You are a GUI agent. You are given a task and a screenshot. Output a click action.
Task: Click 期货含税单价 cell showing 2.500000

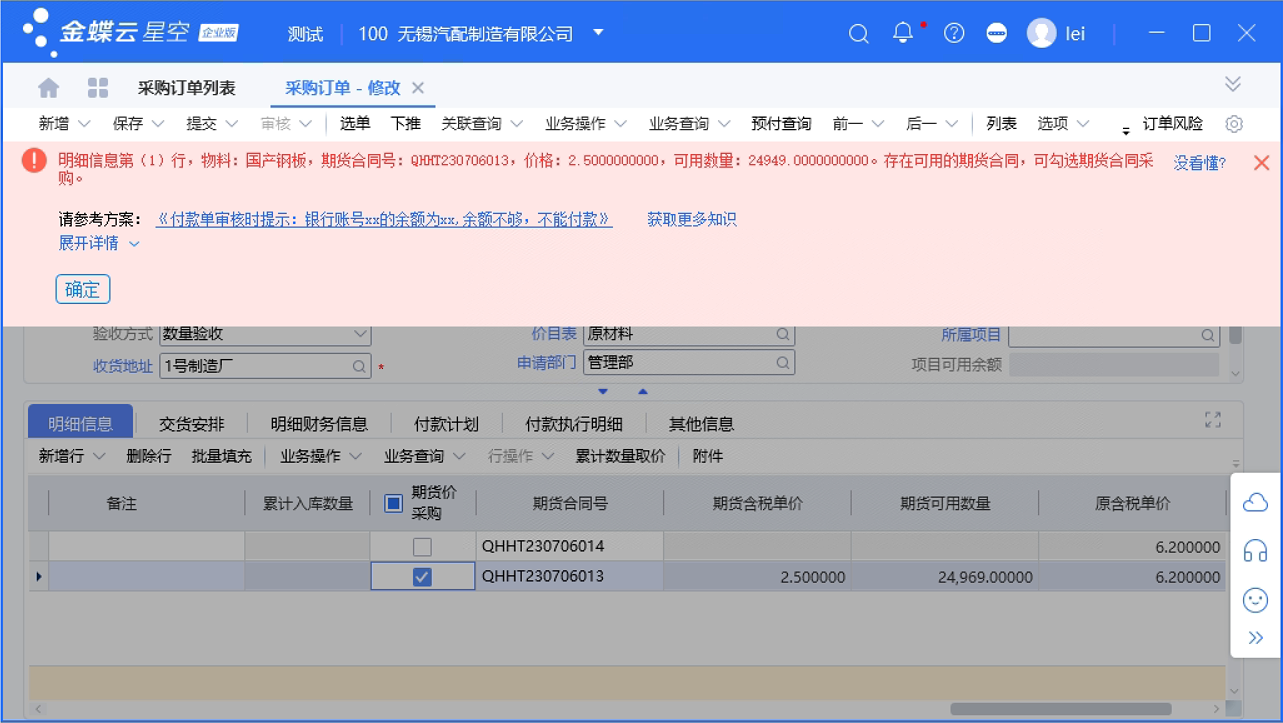757,577
